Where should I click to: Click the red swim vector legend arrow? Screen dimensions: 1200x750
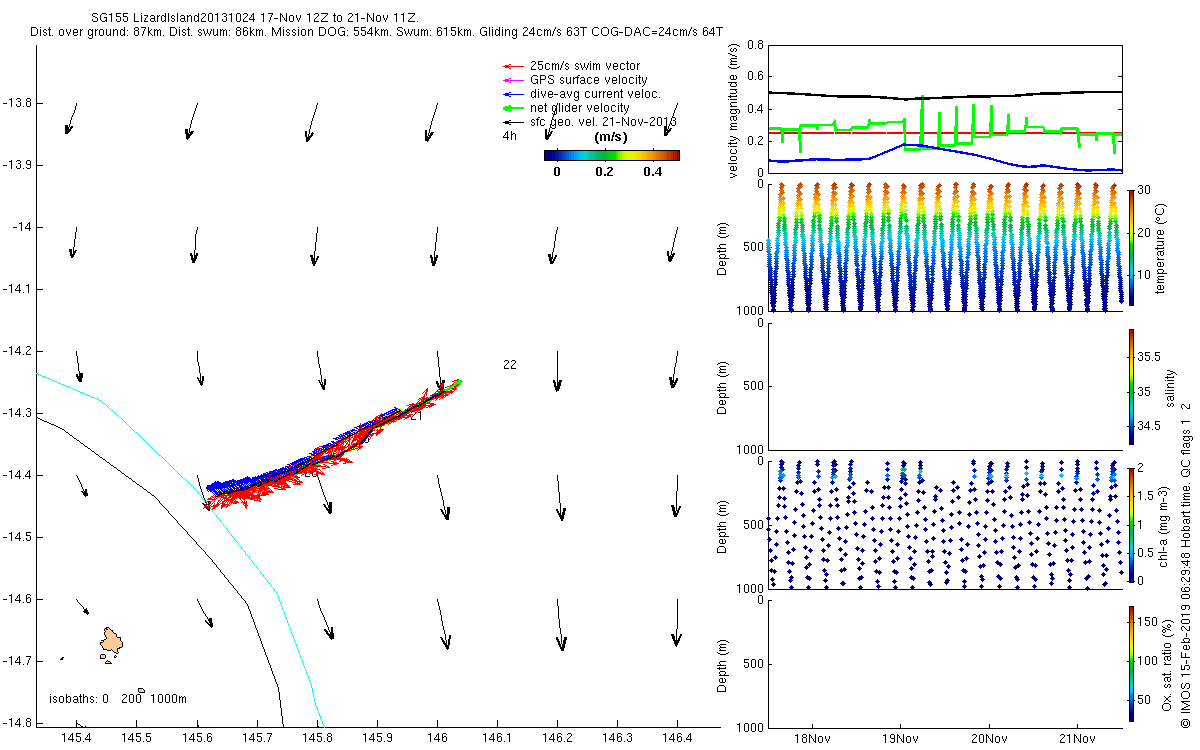coord(513,66)
